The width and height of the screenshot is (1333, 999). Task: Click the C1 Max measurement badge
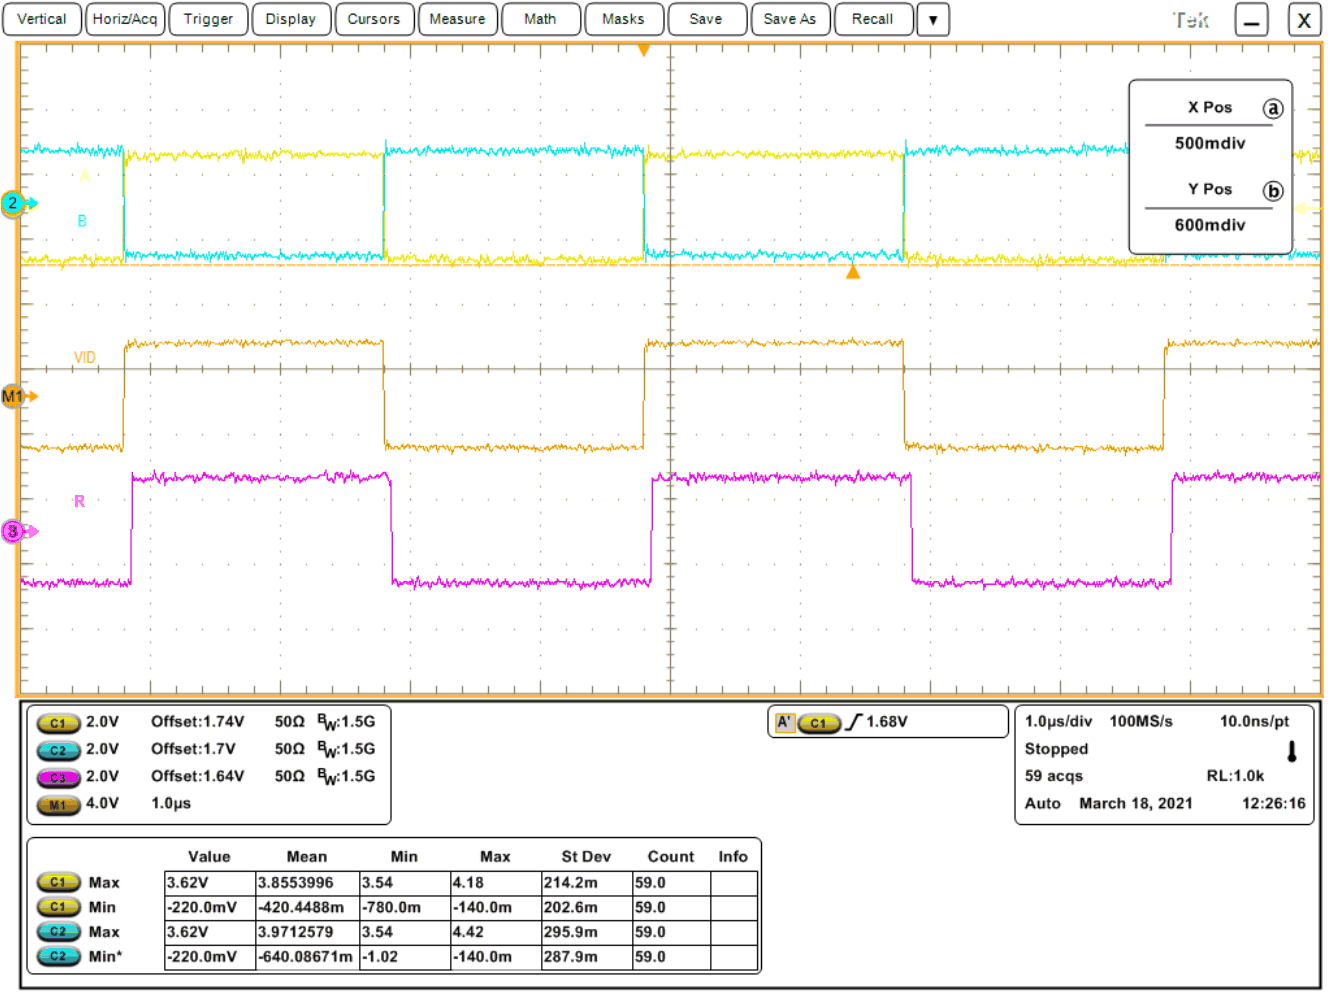[58, 882]
